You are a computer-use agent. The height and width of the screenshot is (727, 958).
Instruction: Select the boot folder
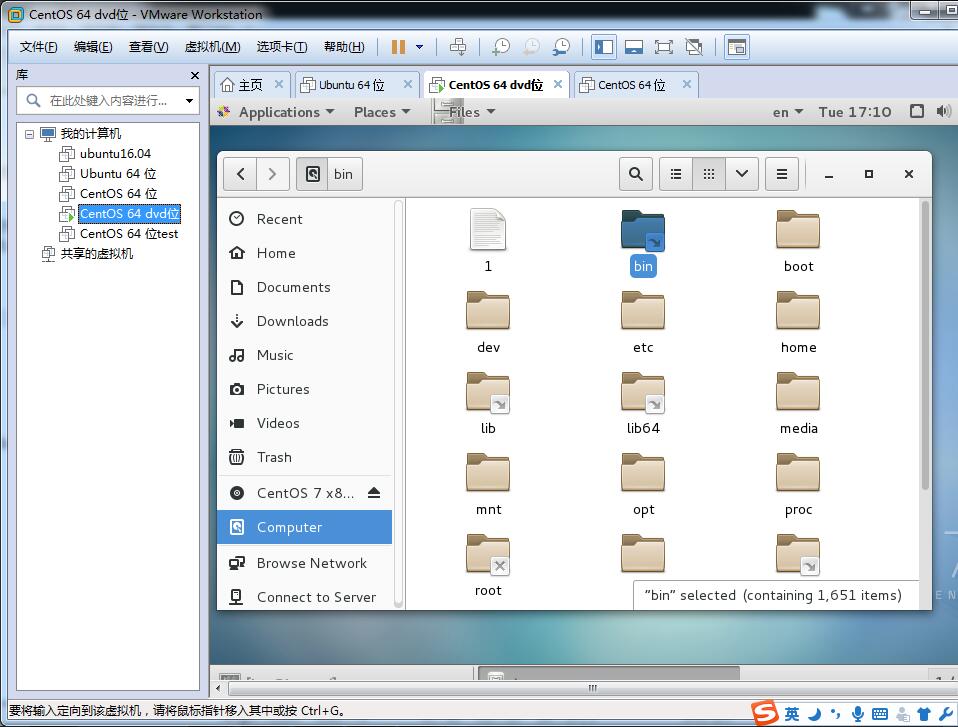(x=798, y=241)
